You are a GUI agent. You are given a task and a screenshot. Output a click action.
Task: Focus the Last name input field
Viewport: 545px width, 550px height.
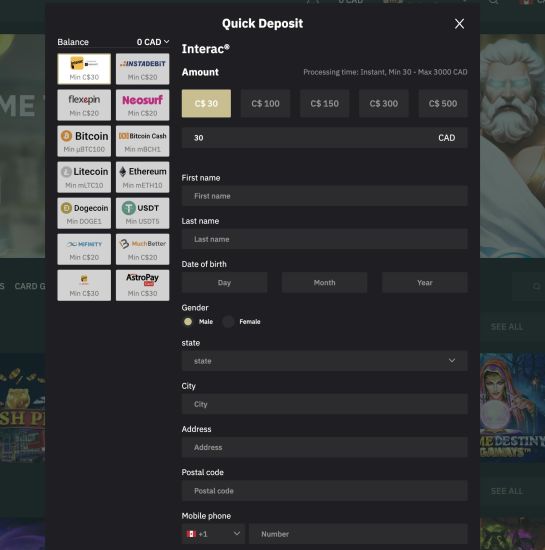tap(324, 239)
